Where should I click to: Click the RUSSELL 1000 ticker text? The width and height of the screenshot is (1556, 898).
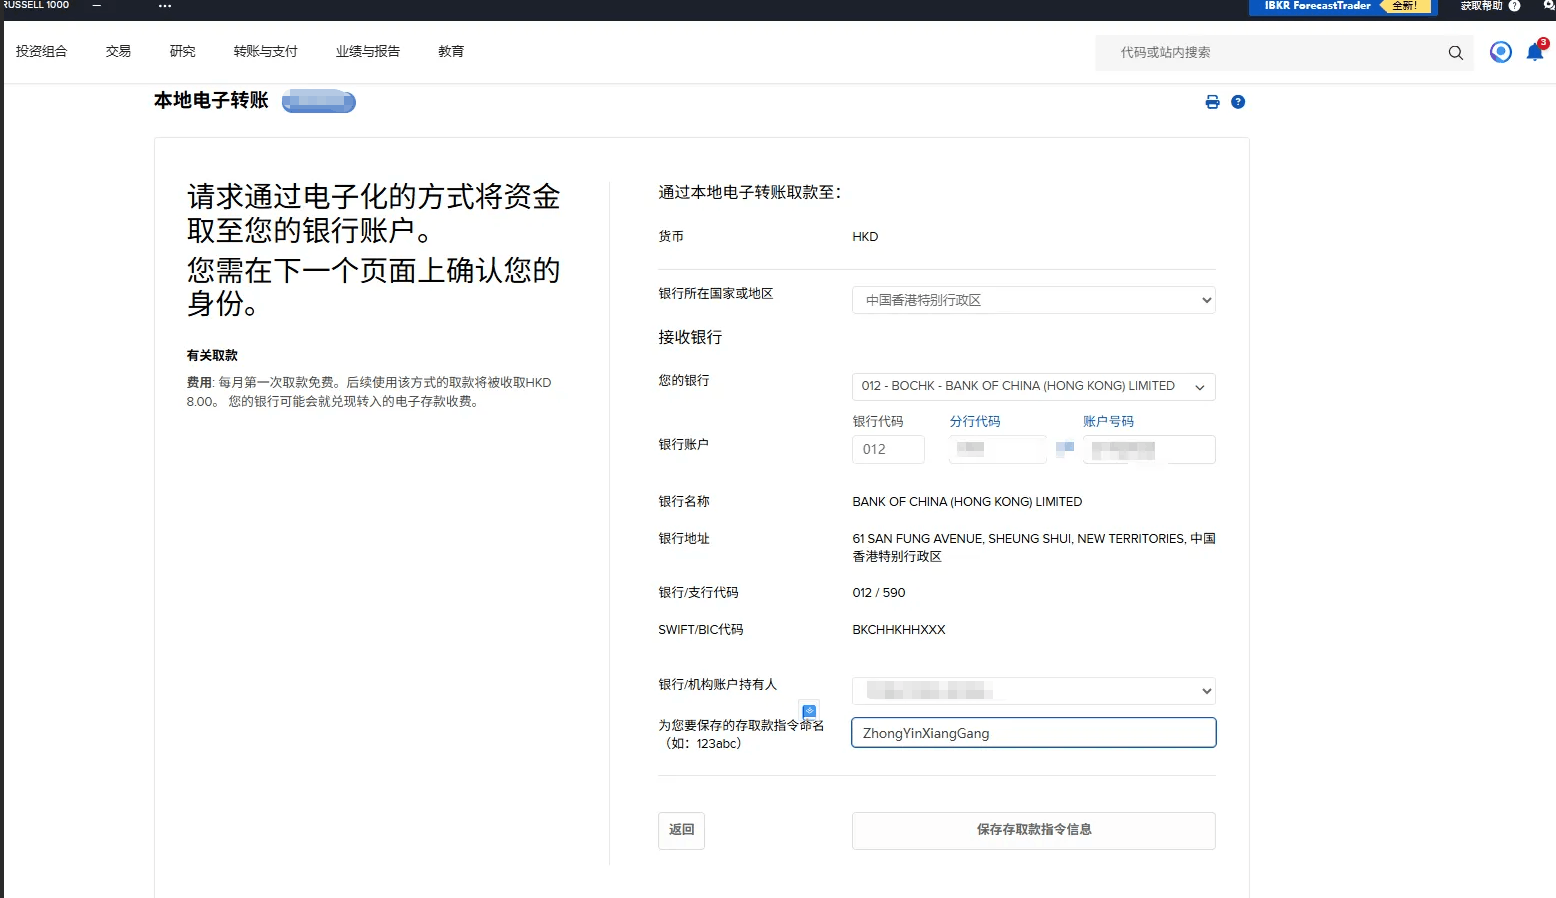click(x=36, y=5)
